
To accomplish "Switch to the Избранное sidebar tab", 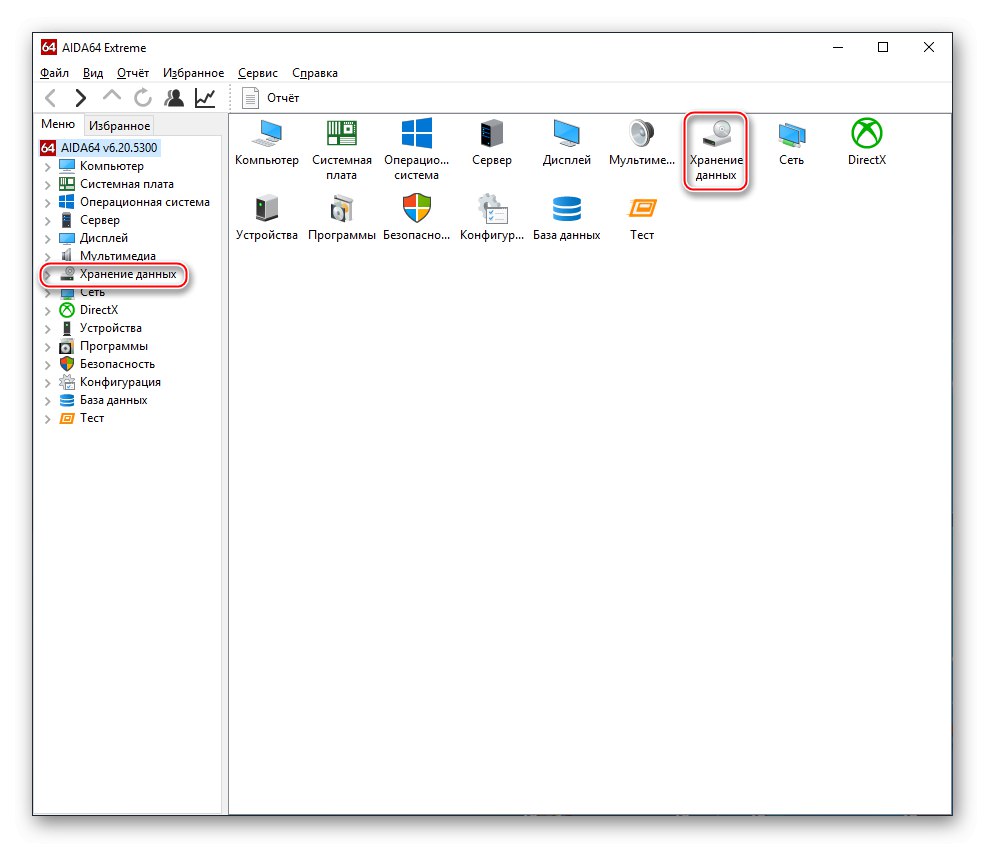I will (119, 126).
